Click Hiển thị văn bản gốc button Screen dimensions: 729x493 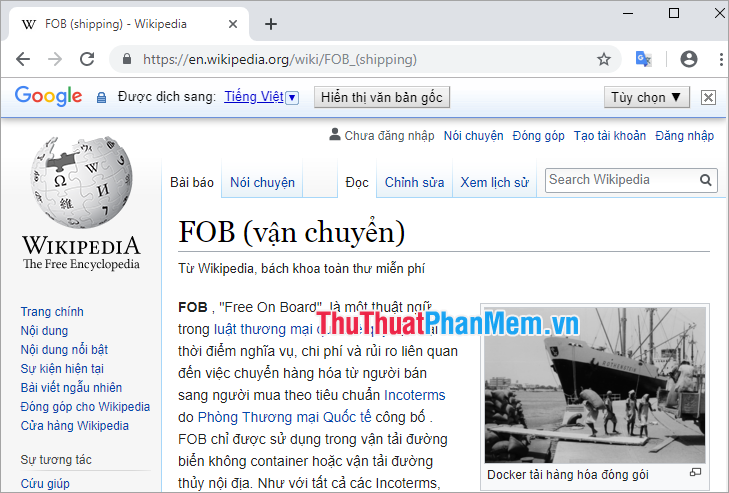click(x=382, y=97)
